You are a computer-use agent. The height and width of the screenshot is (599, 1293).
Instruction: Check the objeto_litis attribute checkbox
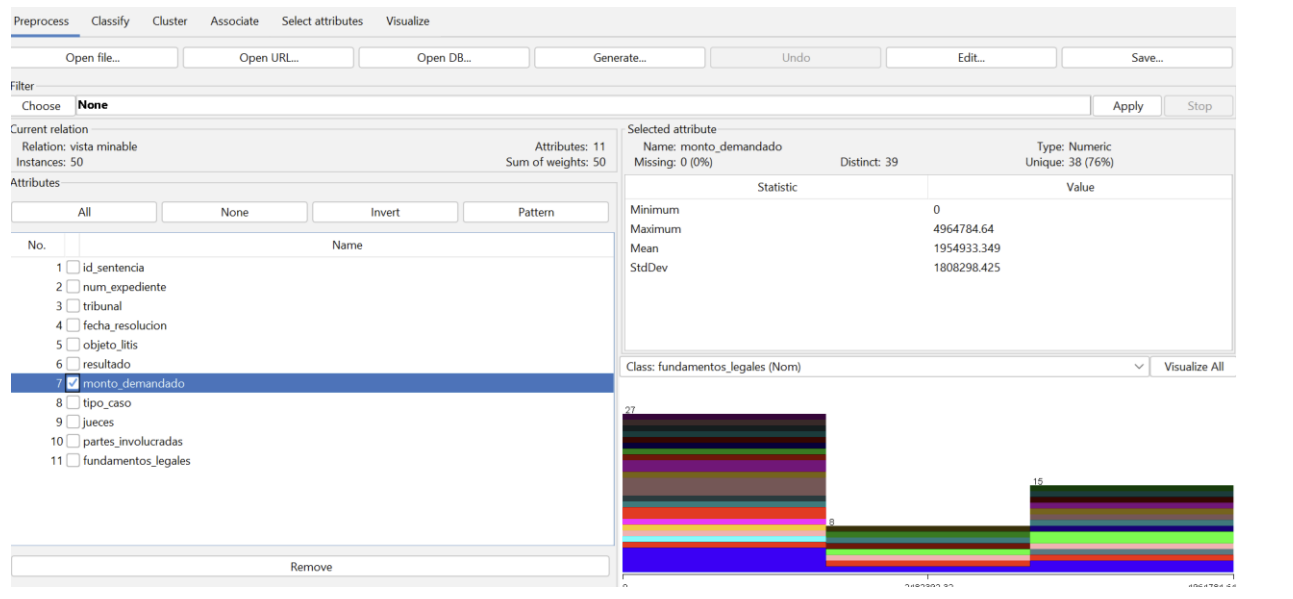point(73,345)
